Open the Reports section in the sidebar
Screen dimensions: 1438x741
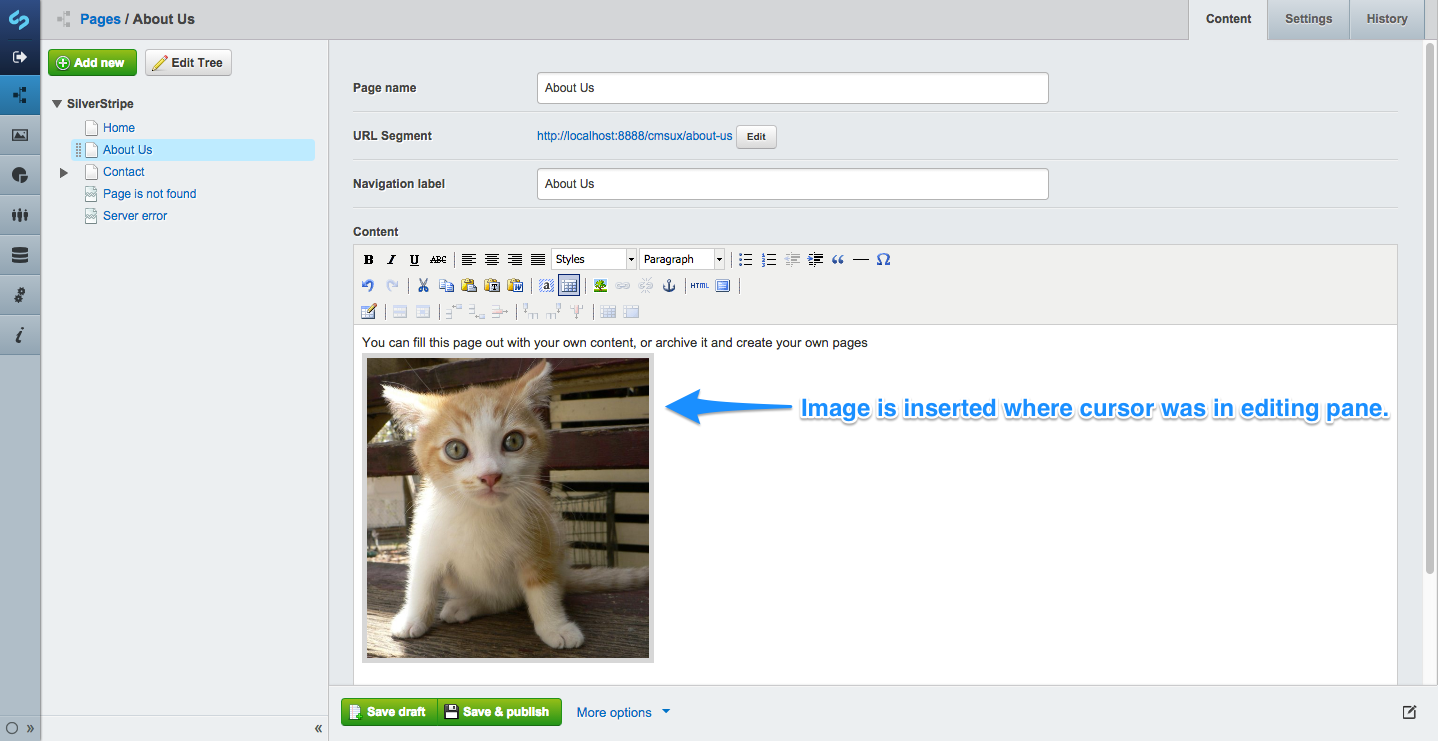coord(20,175)
